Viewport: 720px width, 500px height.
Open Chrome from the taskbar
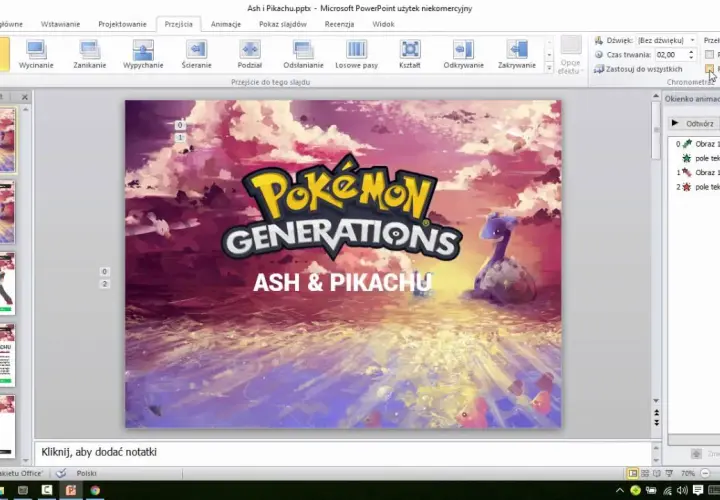(x=95, y=490)
